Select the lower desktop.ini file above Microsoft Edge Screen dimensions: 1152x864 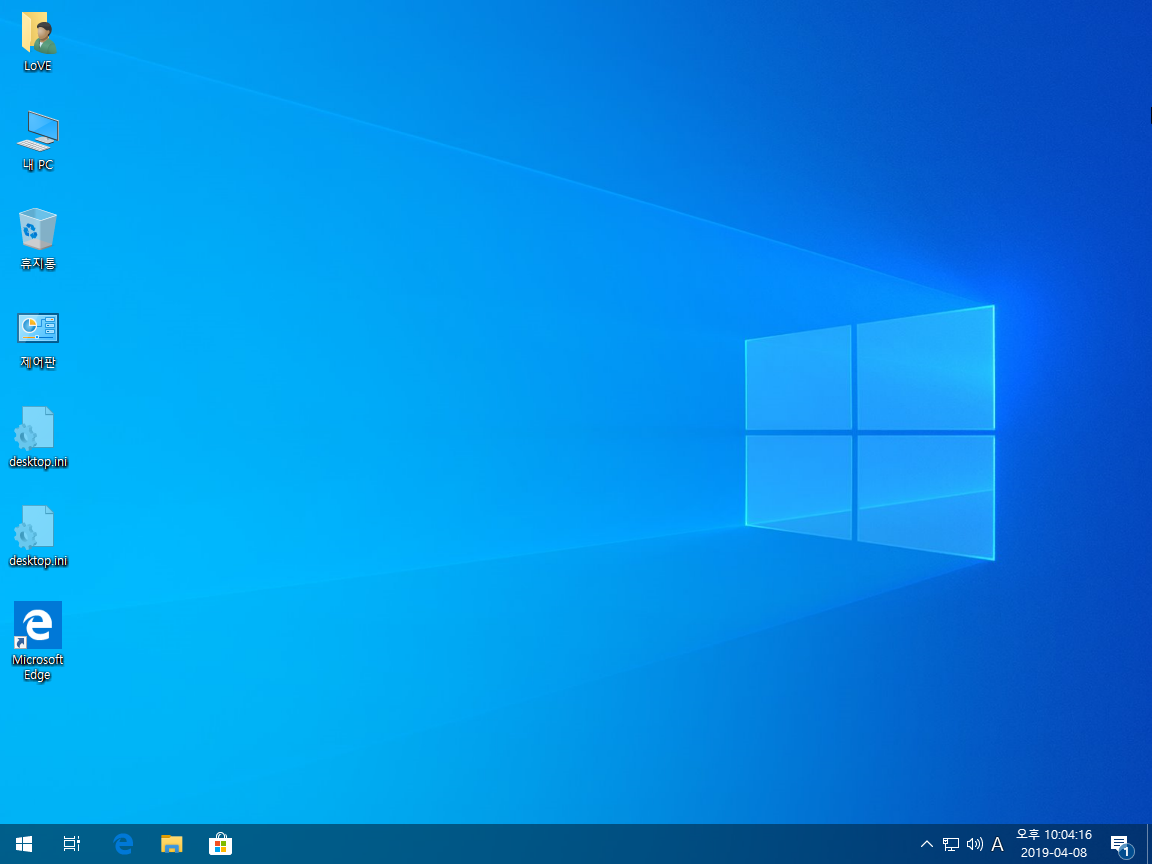pyautogui.click(x=37, y=536)
